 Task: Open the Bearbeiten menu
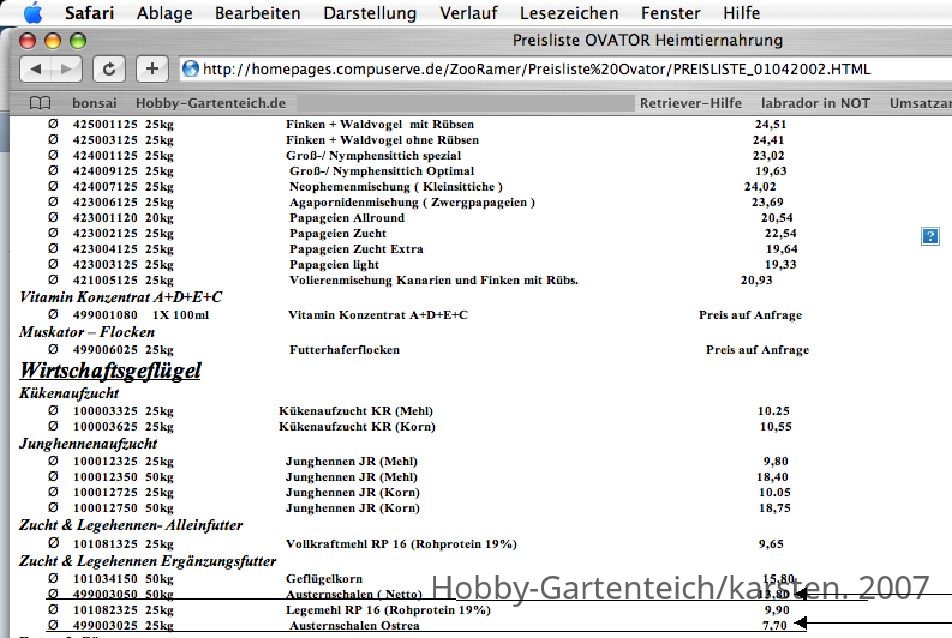point(257,13)
